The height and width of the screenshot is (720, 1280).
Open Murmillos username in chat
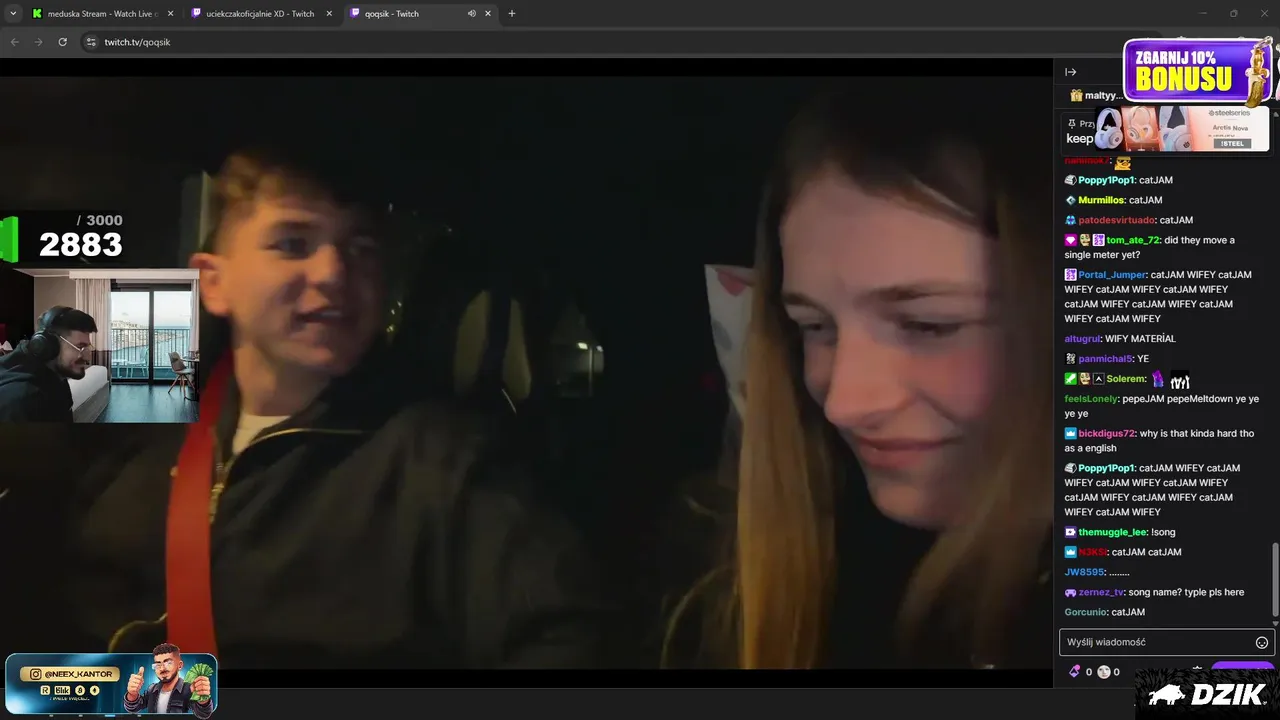(1100, 200)
